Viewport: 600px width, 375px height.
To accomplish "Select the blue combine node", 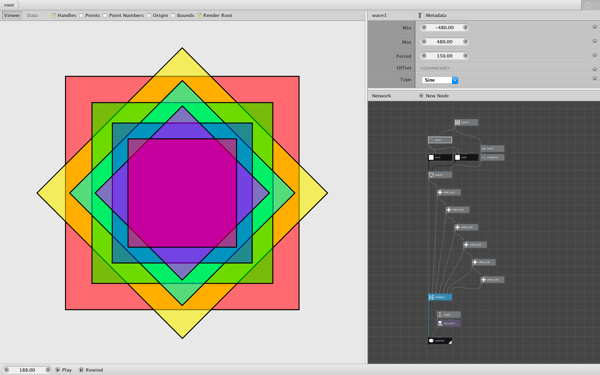I will tap(440, 297).
